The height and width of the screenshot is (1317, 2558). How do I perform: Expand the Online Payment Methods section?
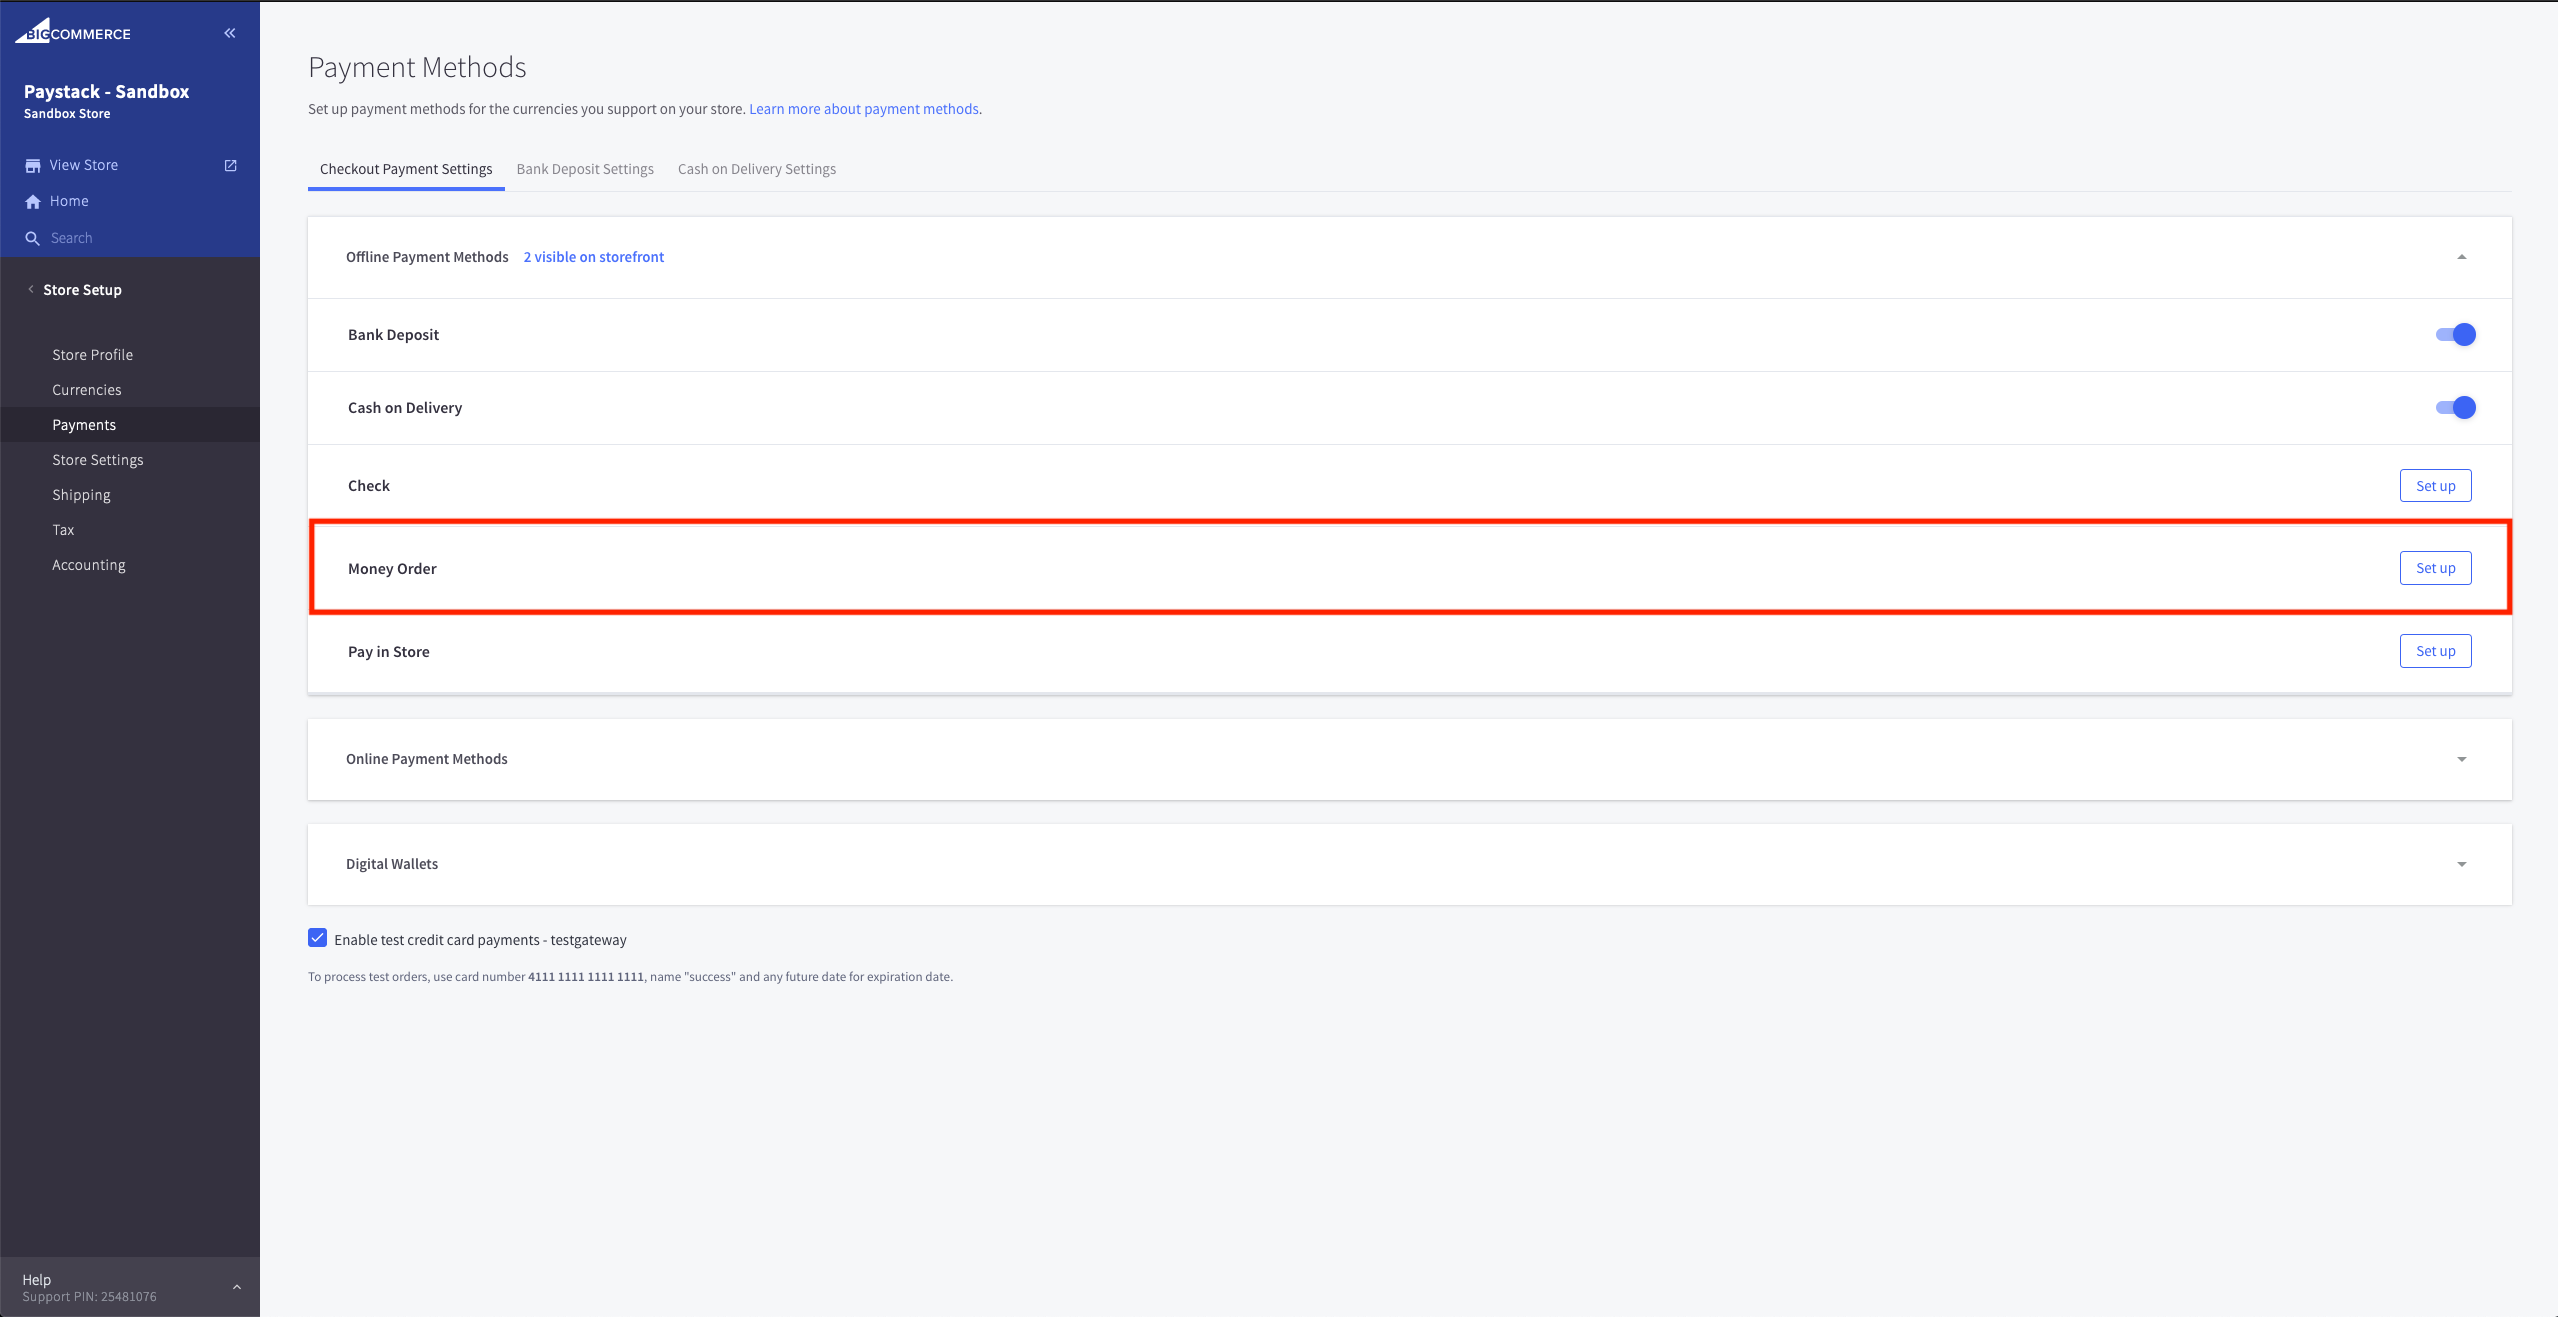tap(2462, 759)
